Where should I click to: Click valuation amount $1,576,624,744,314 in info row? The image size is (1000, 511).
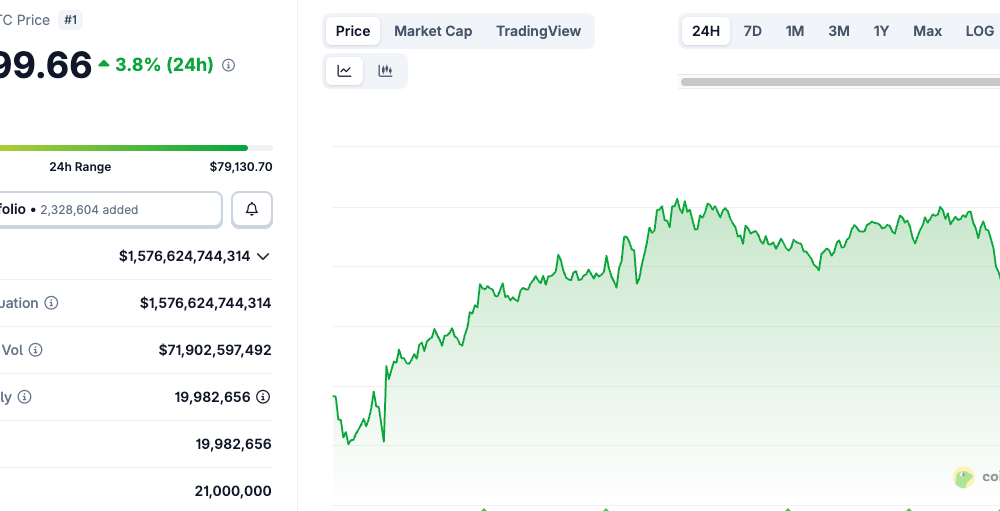coord(205,303)
